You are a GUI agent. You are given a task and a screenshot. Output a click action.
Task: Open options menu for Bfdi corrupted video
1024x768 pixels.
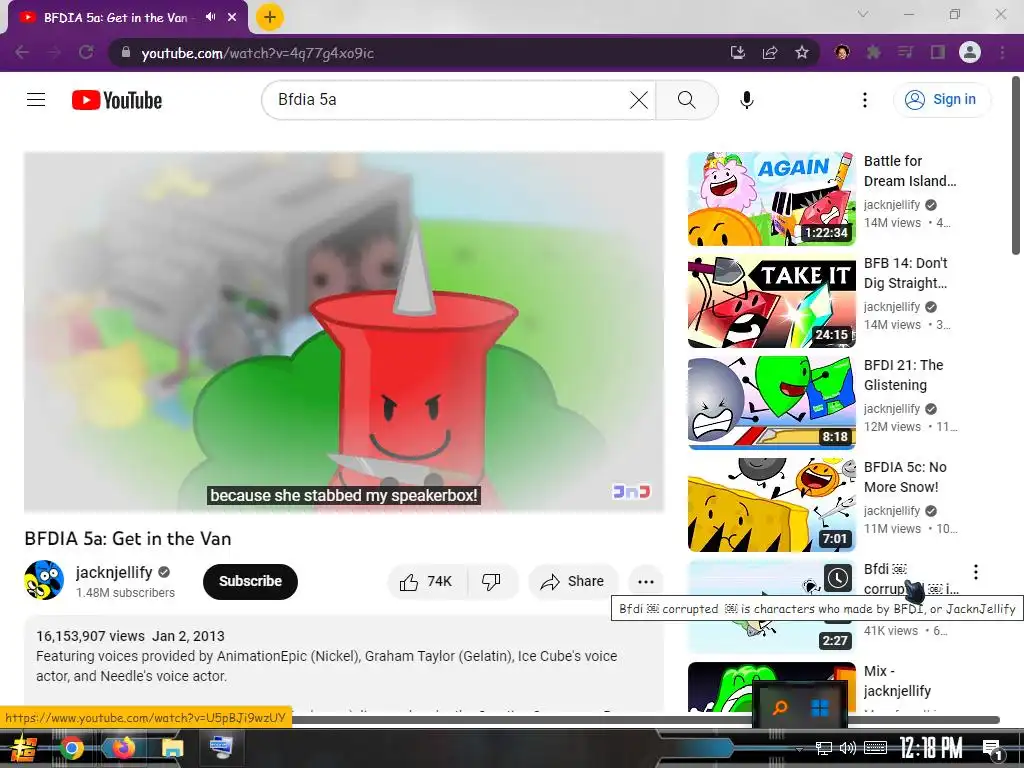click(976, 572)
